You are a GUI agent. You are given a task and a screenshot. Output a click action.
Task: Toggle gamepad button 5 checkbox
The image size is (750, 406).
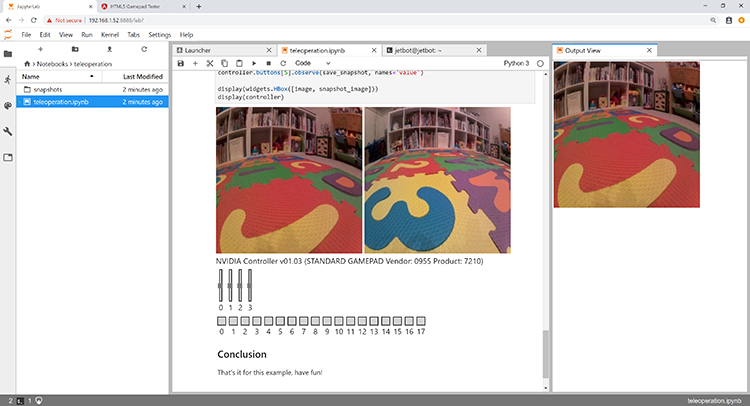[x=280, y=321]
